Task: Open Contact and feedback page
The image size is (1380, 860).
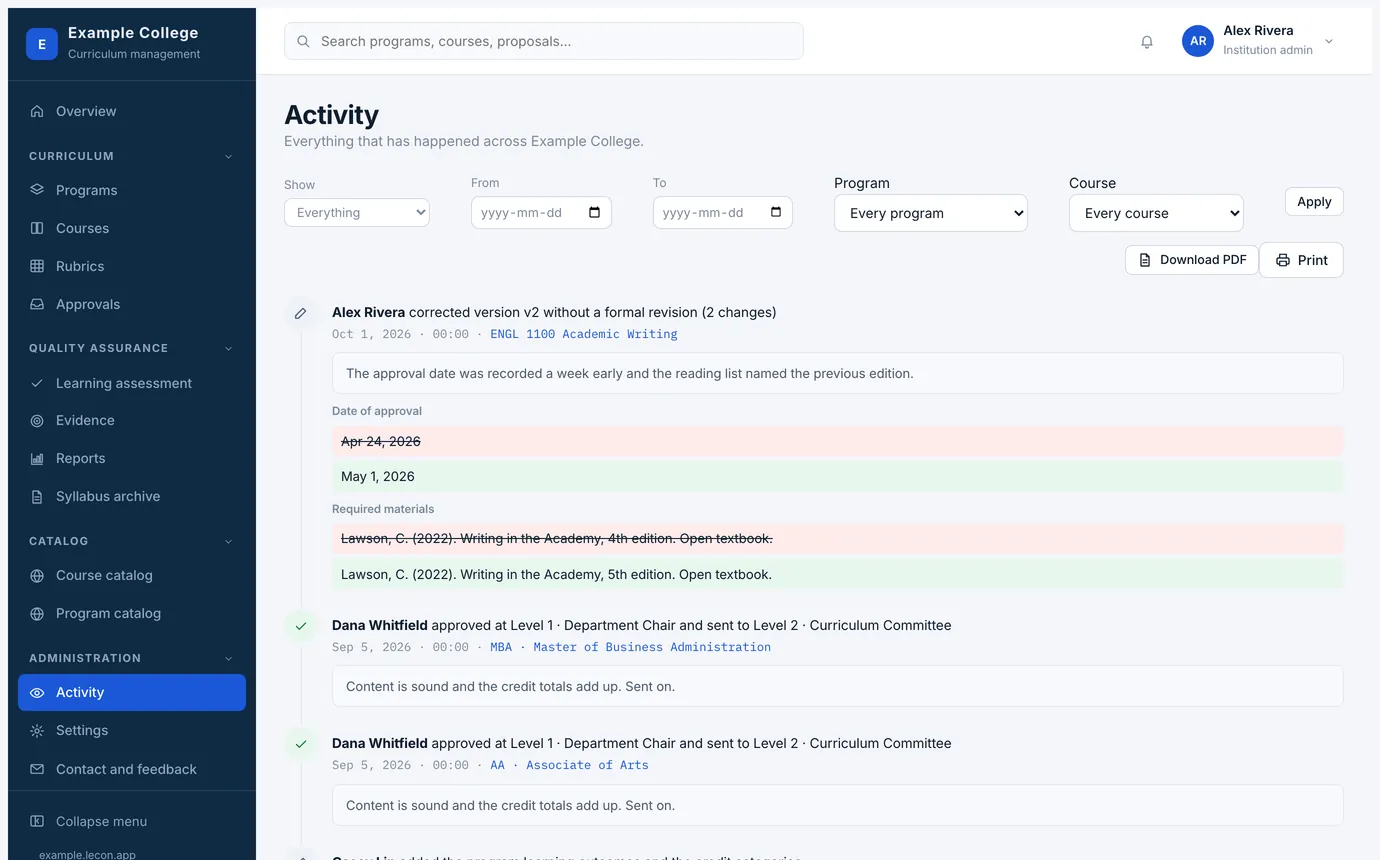Action: click(132, 769)
